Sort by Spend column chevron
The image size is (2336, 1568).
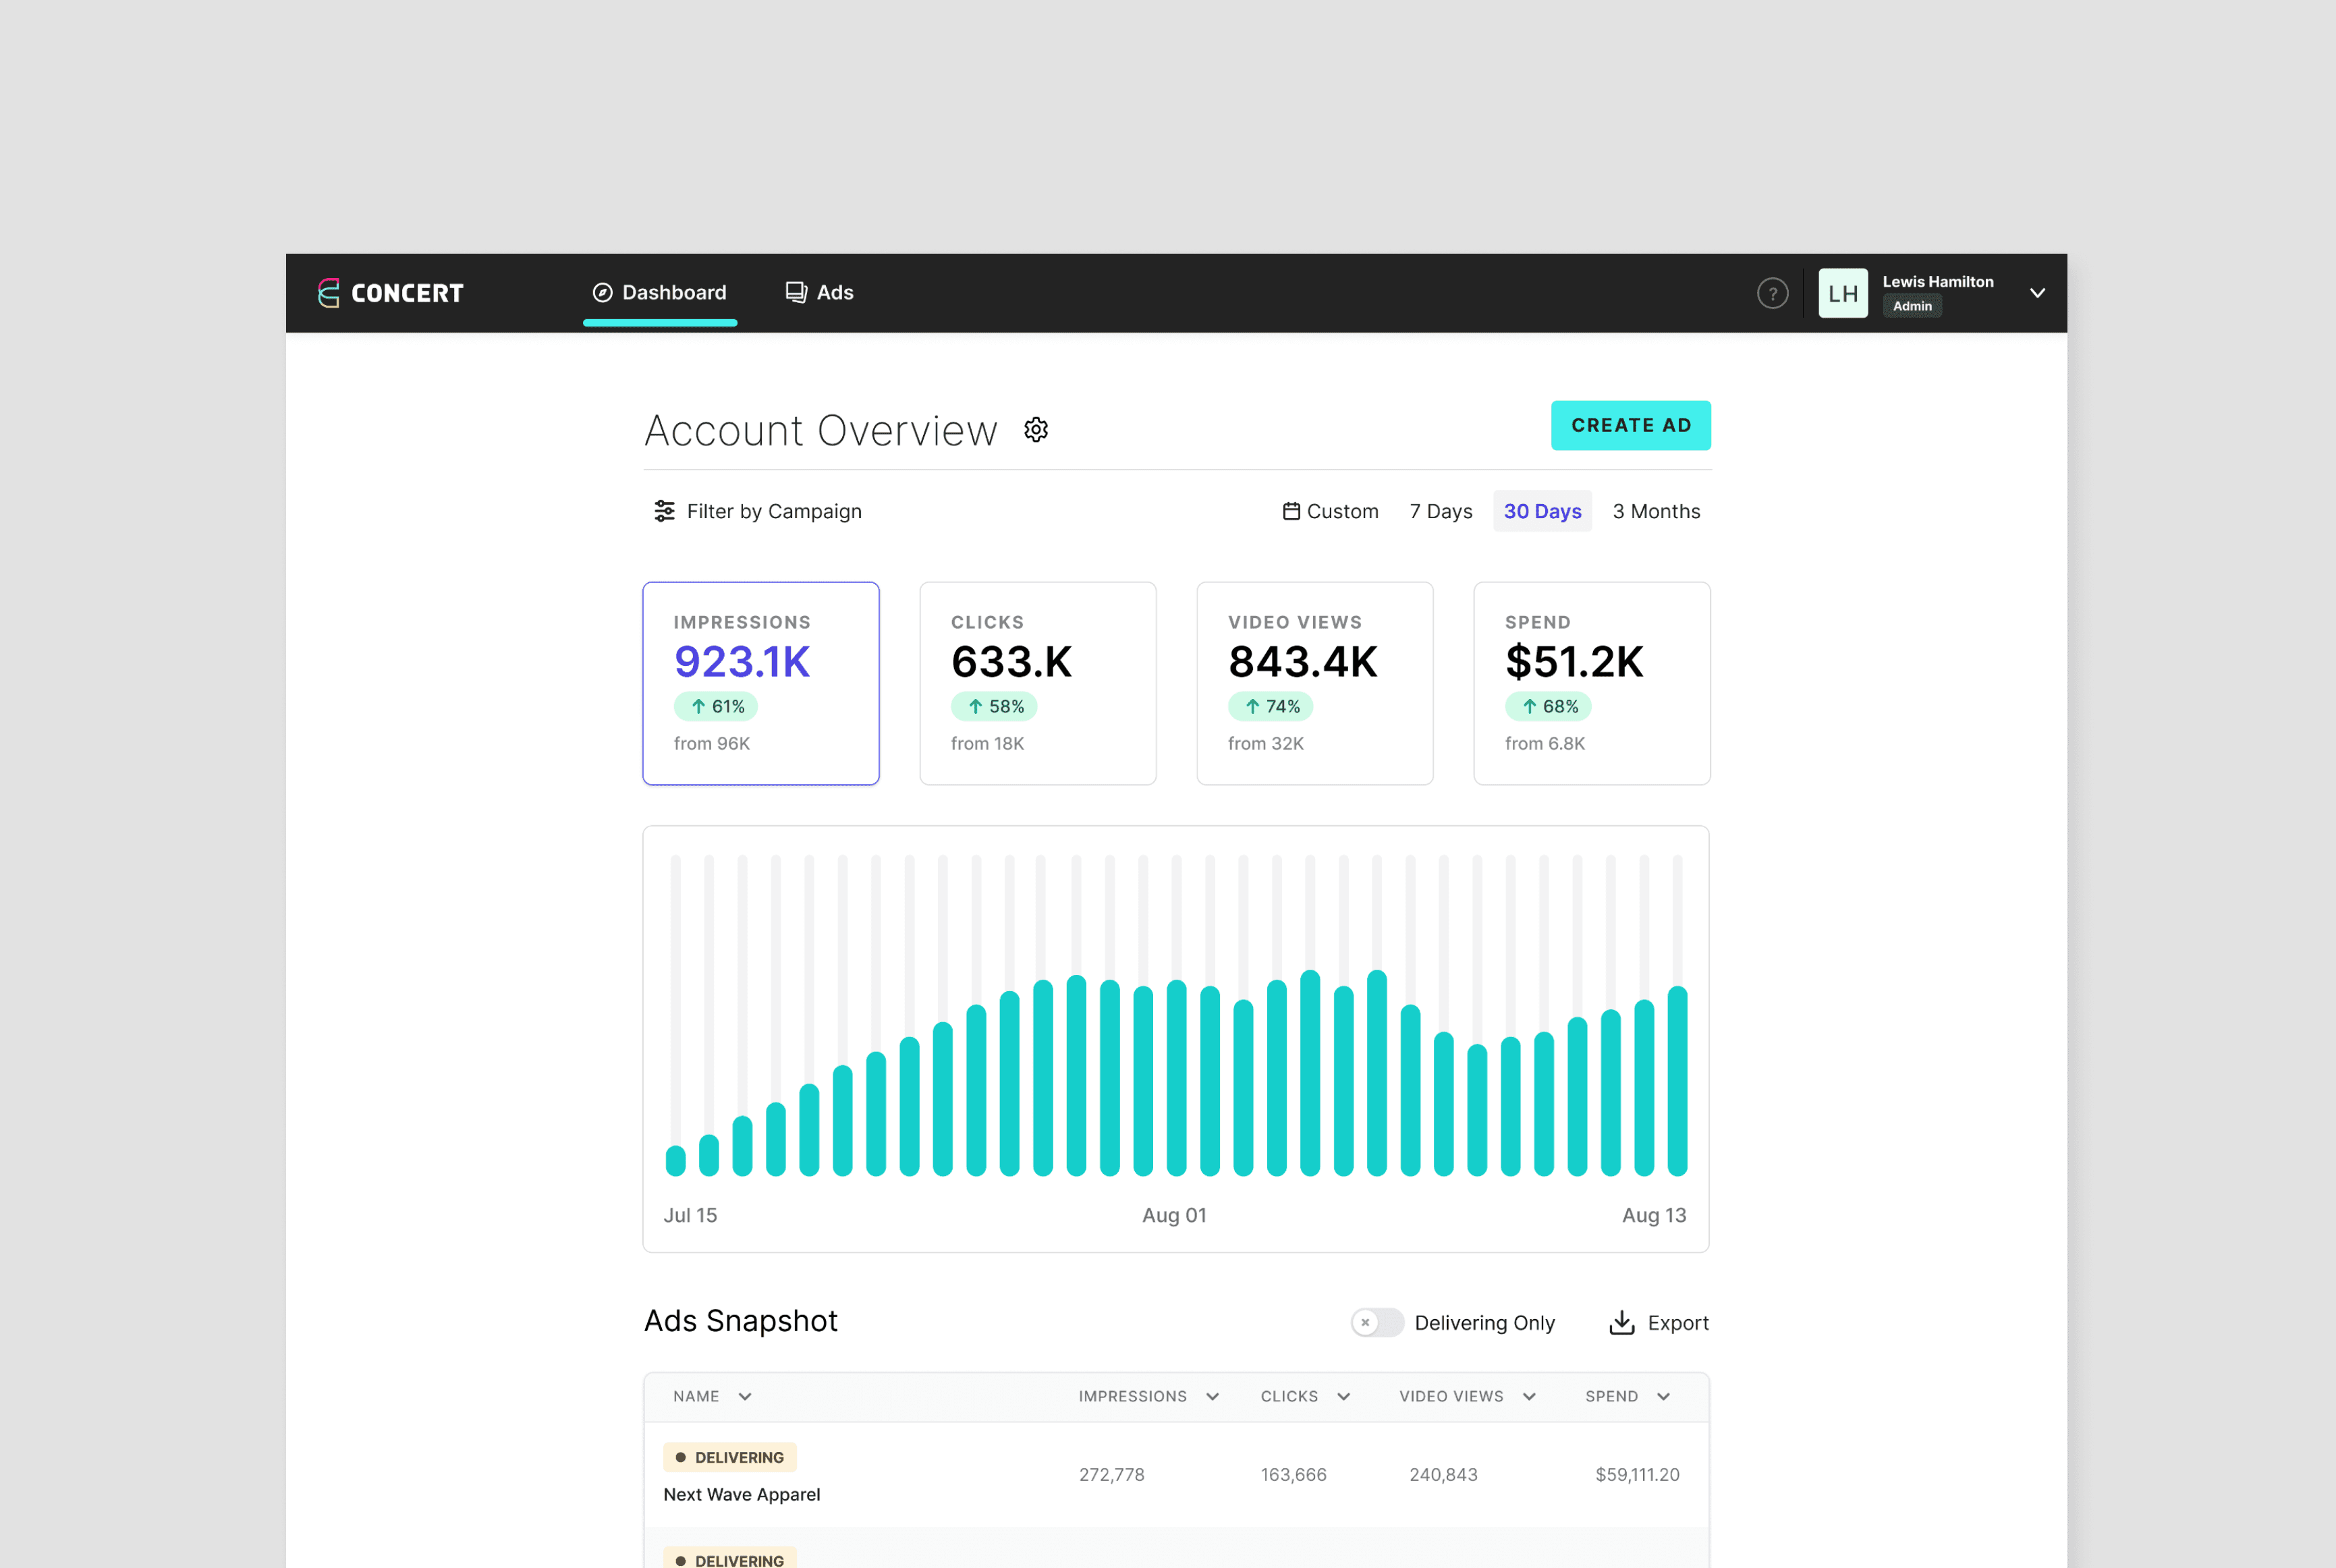1663,1397
